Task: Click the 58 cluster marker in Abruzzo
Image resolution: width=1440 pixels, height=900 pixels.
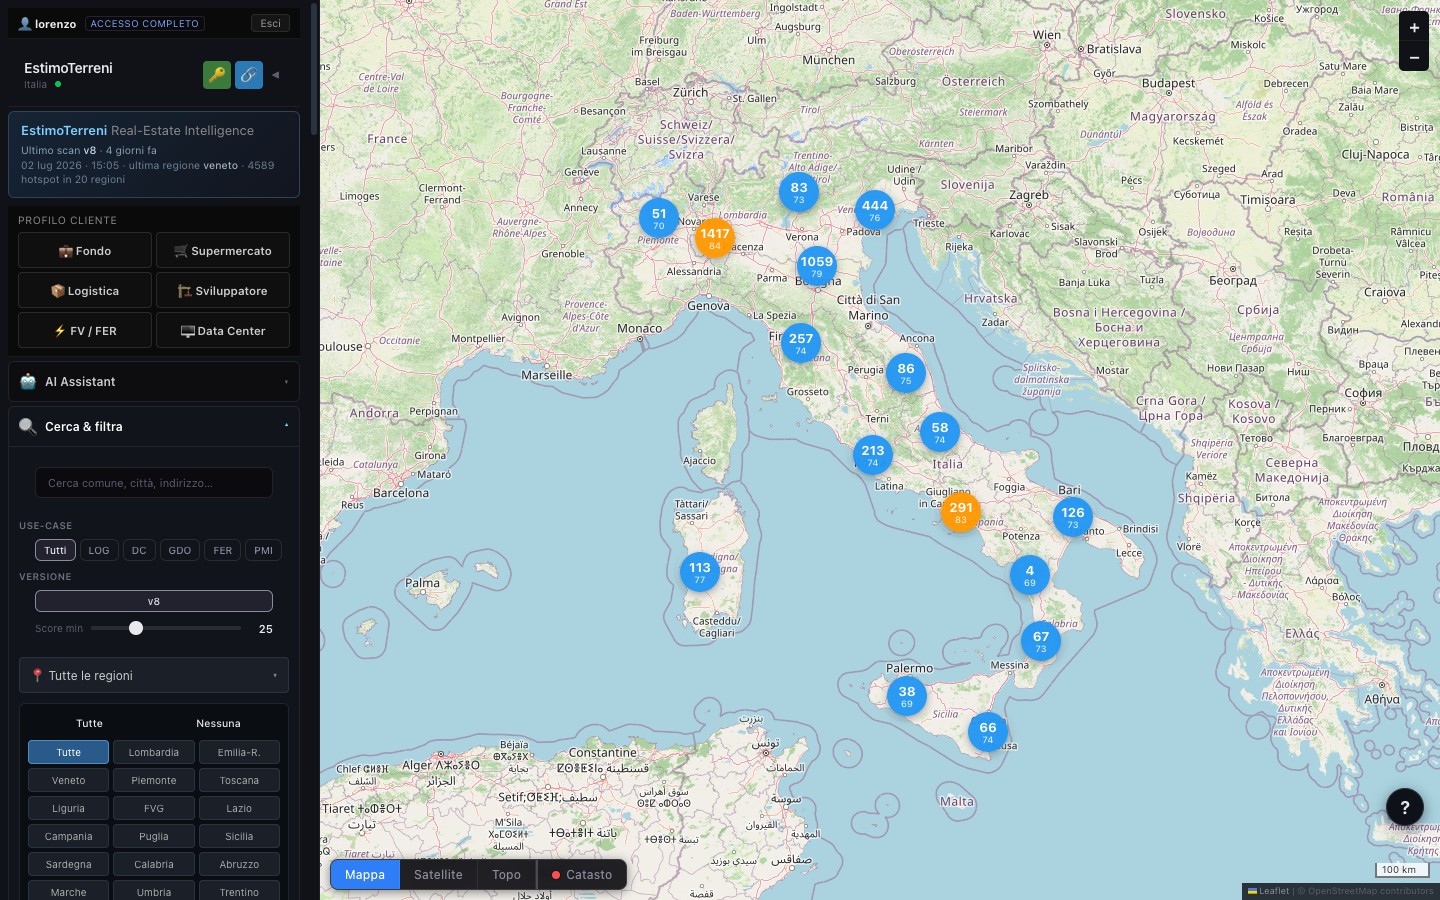Action: click(940, 432)
